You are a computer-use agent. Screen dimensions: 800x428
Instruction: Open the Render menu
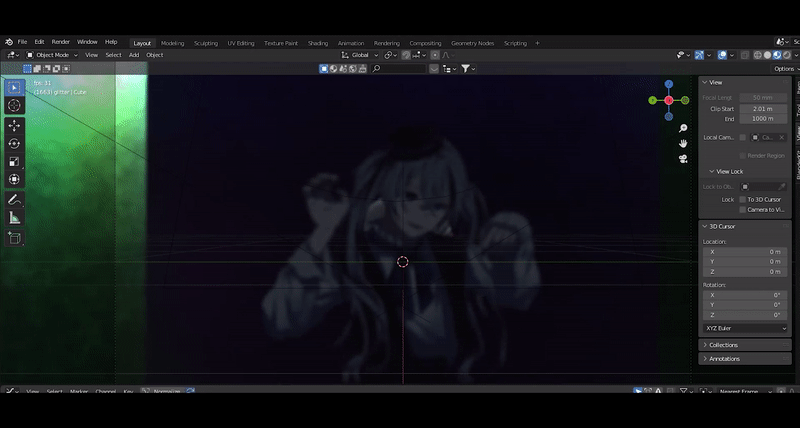click(61, 42)
